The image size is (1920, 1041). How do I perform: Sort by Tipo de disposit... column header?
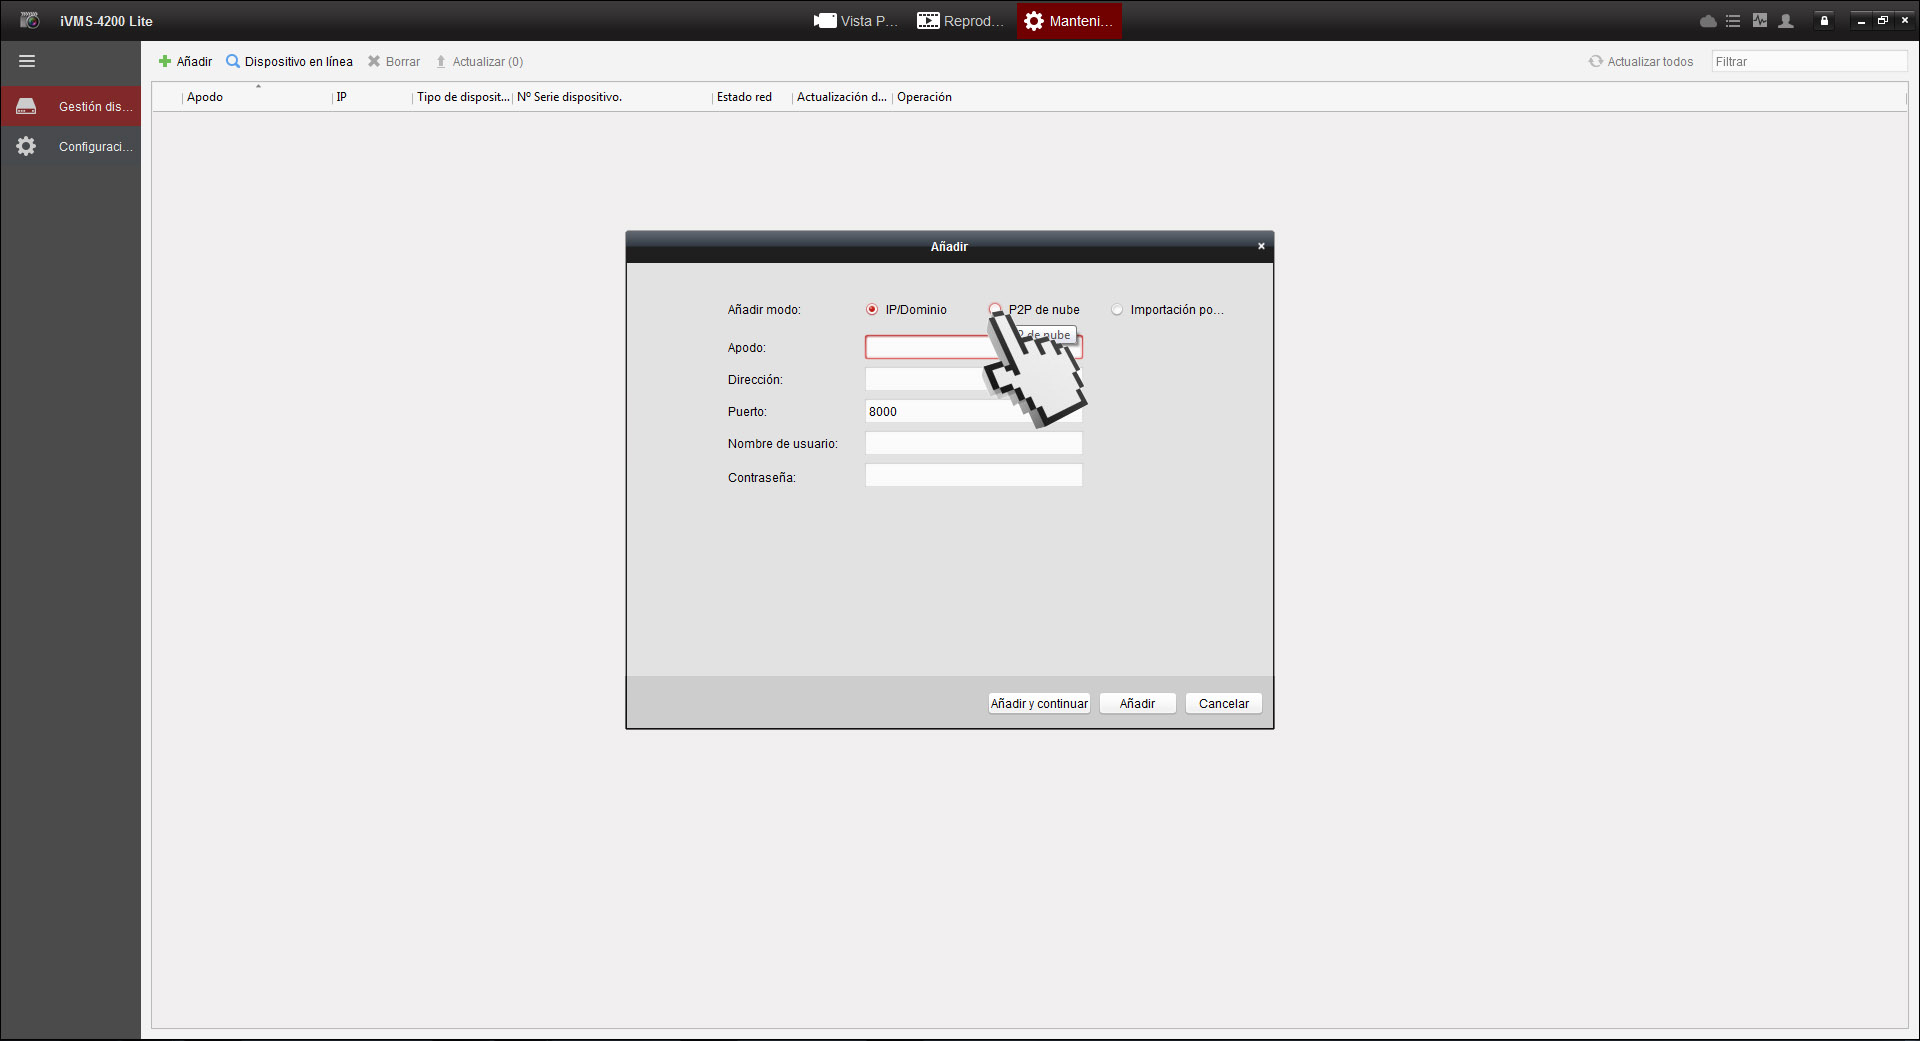click(462, 97)
